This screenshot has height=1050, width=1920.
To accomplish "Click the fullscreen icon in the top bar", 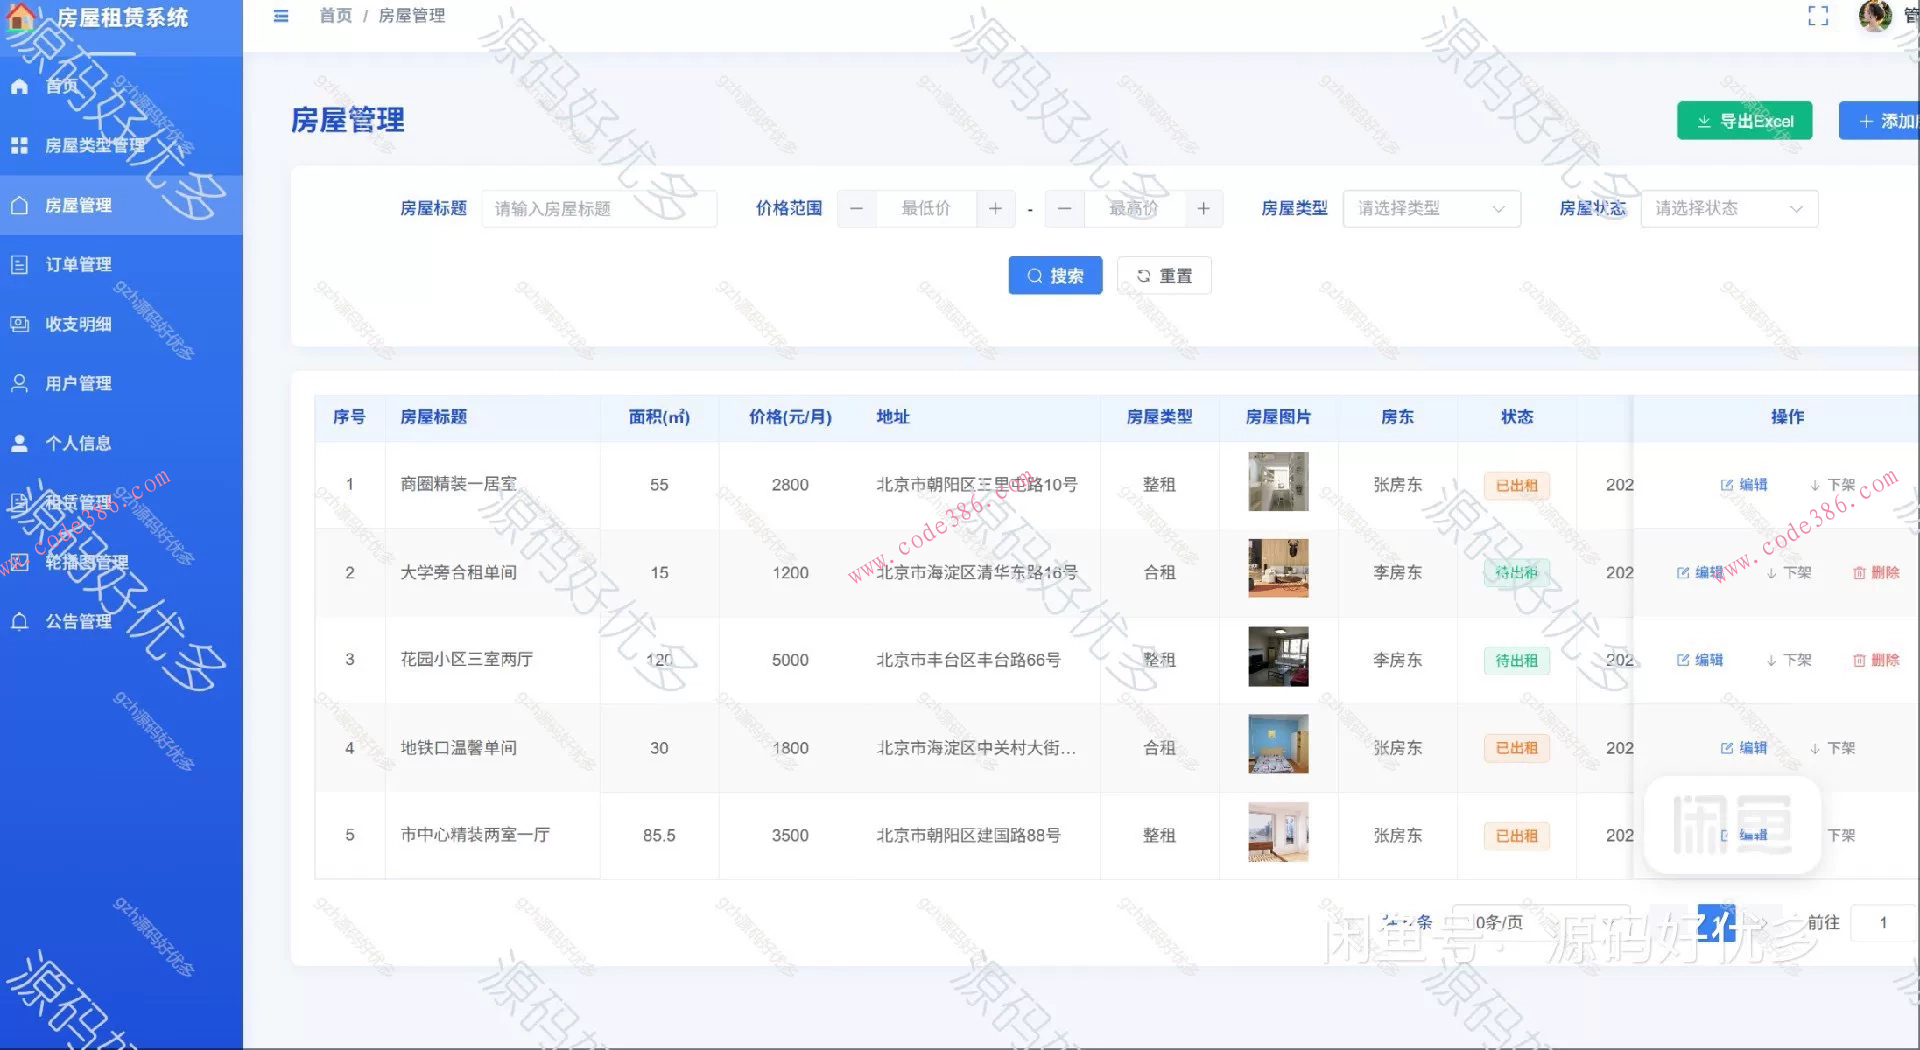I will [1817, 16].
